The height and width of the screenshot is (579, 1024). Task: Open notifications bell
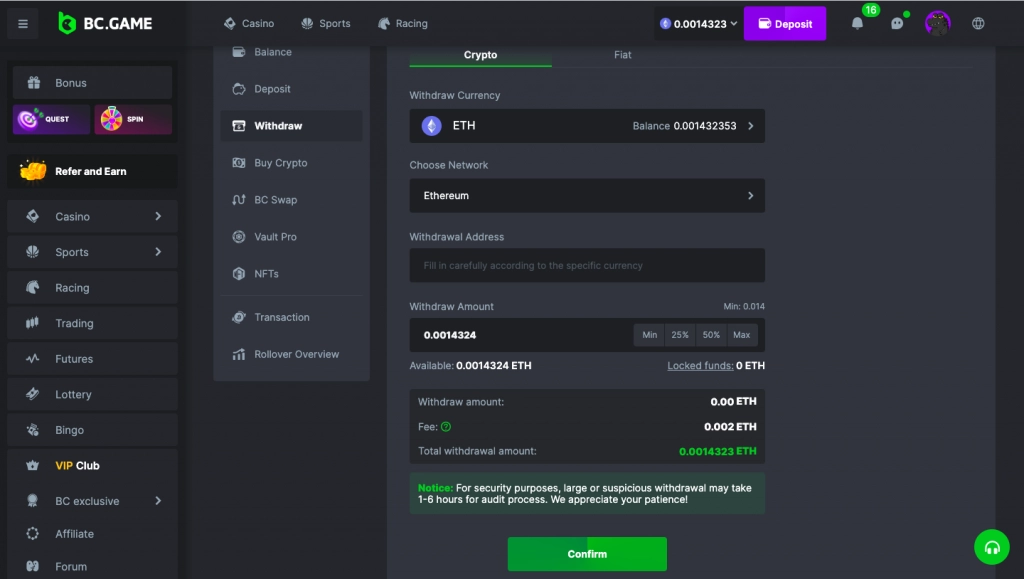857,23
